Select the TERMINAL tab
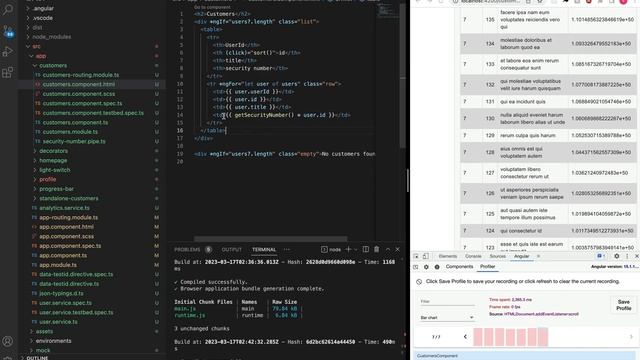The width and height of the screenshot is (640, 360). pyautogui.click(x=264, y=249)
